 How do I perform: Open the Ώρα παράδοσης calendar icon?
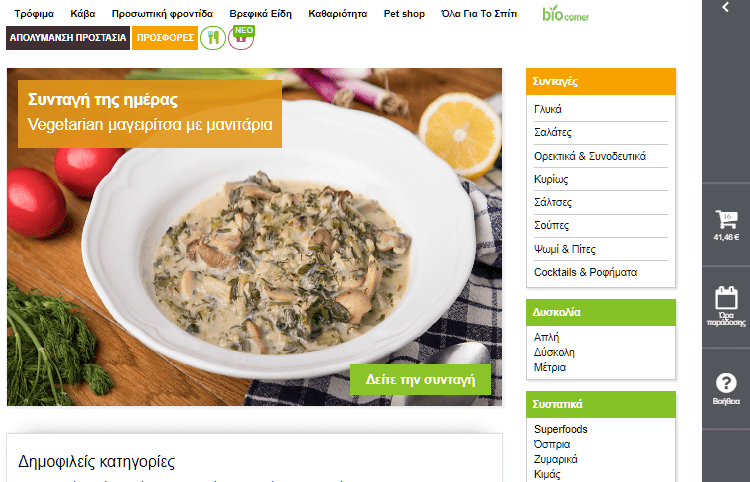(x=726, y=306)
